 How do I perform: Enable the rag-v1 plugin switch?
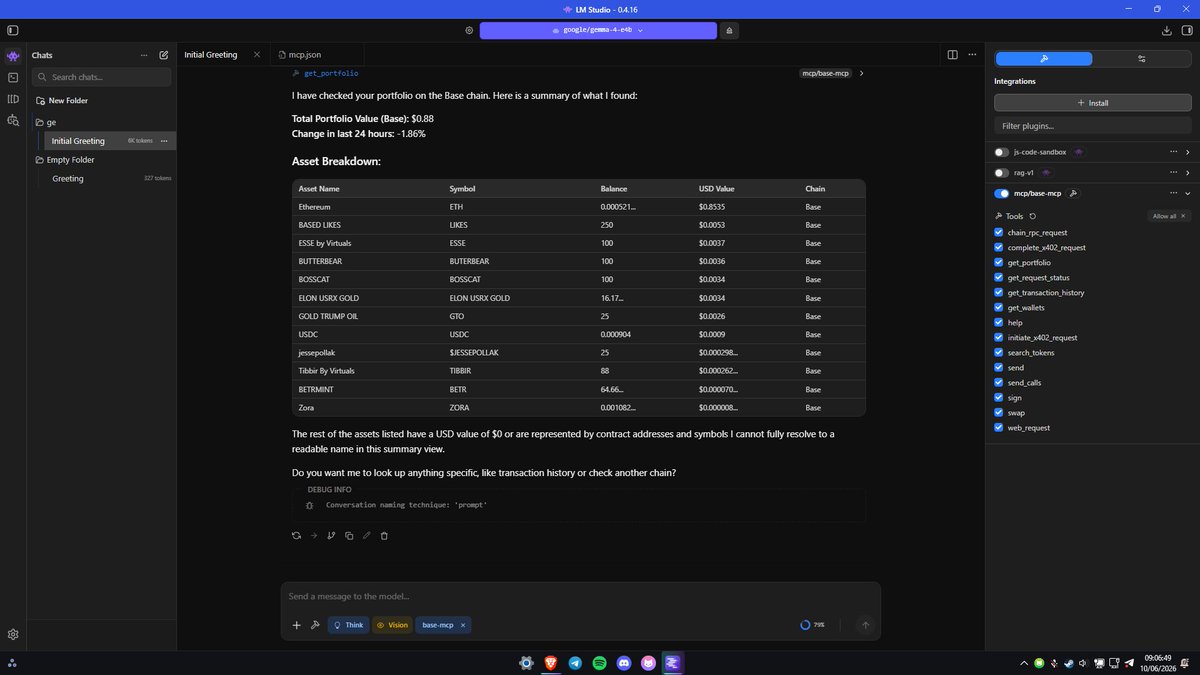(x=1002, y=173)
